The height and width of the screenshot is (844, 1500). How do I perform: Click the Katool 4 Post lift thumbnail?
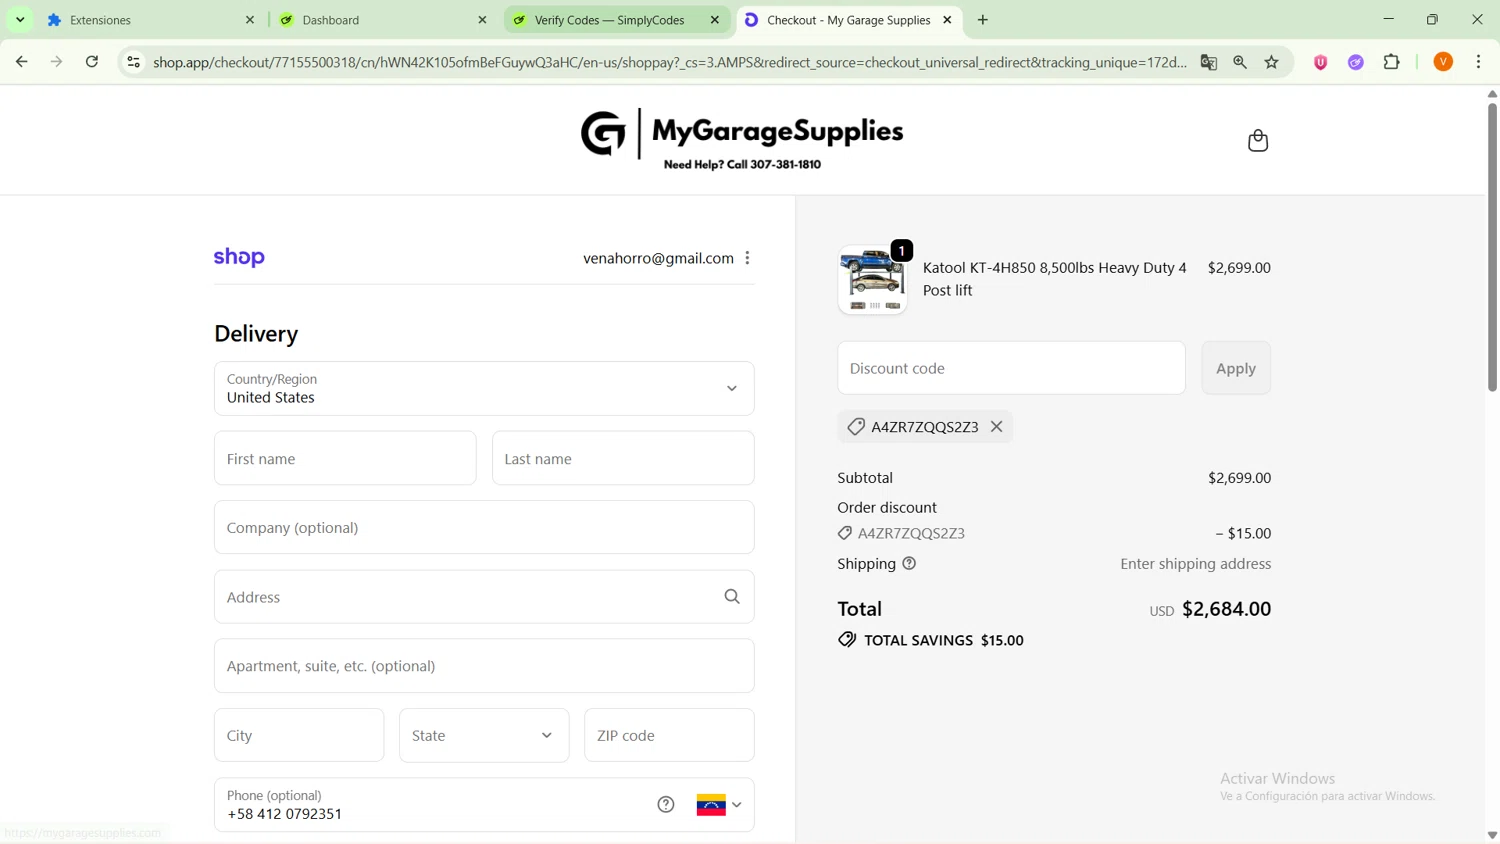[873, 280]
